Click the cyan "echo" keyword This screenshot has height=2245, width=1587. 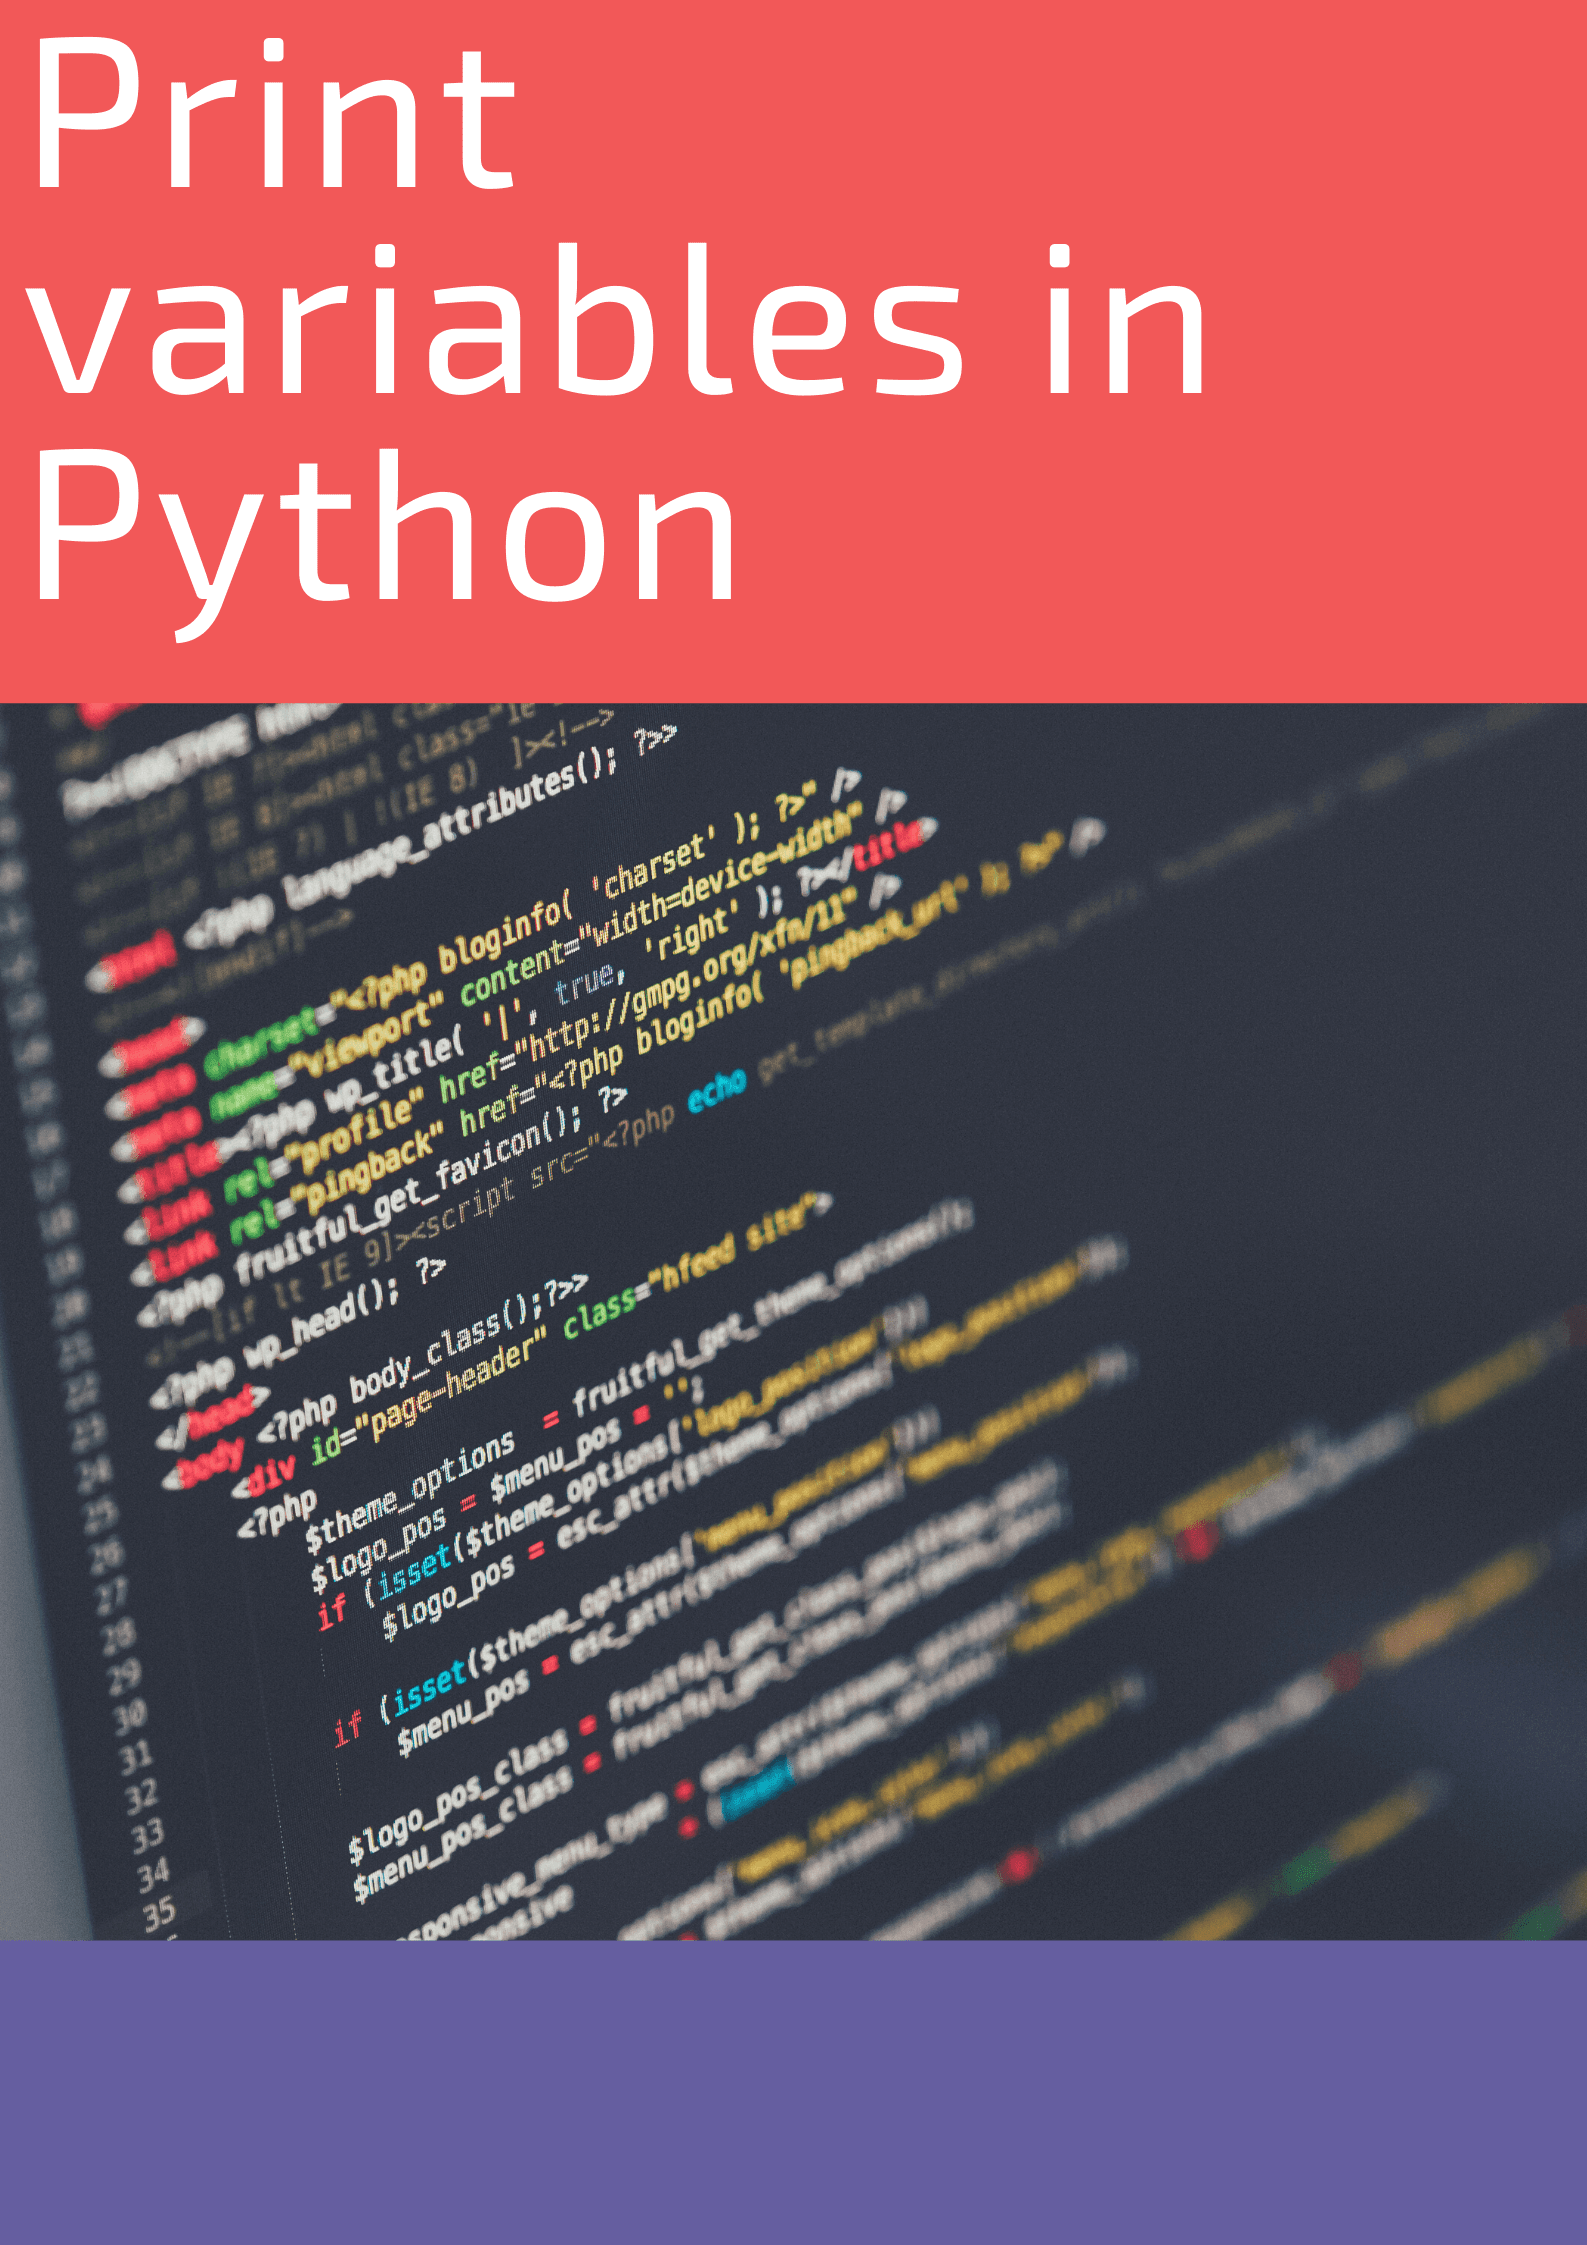pos(716,1090)
